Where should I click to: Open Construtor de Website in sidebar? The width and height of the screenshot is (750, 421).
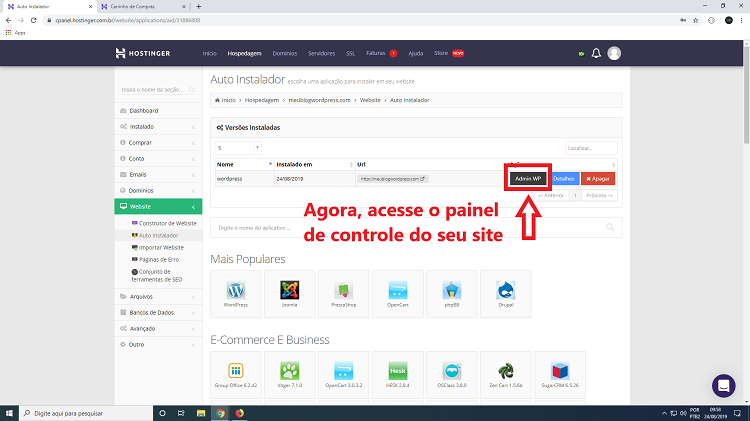164,223
